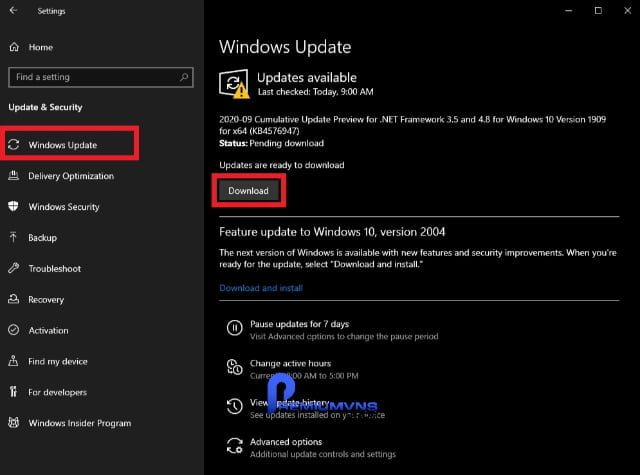Click the Download and install link
The width and height of the screenshot is (640, 475).
[261, 288]
